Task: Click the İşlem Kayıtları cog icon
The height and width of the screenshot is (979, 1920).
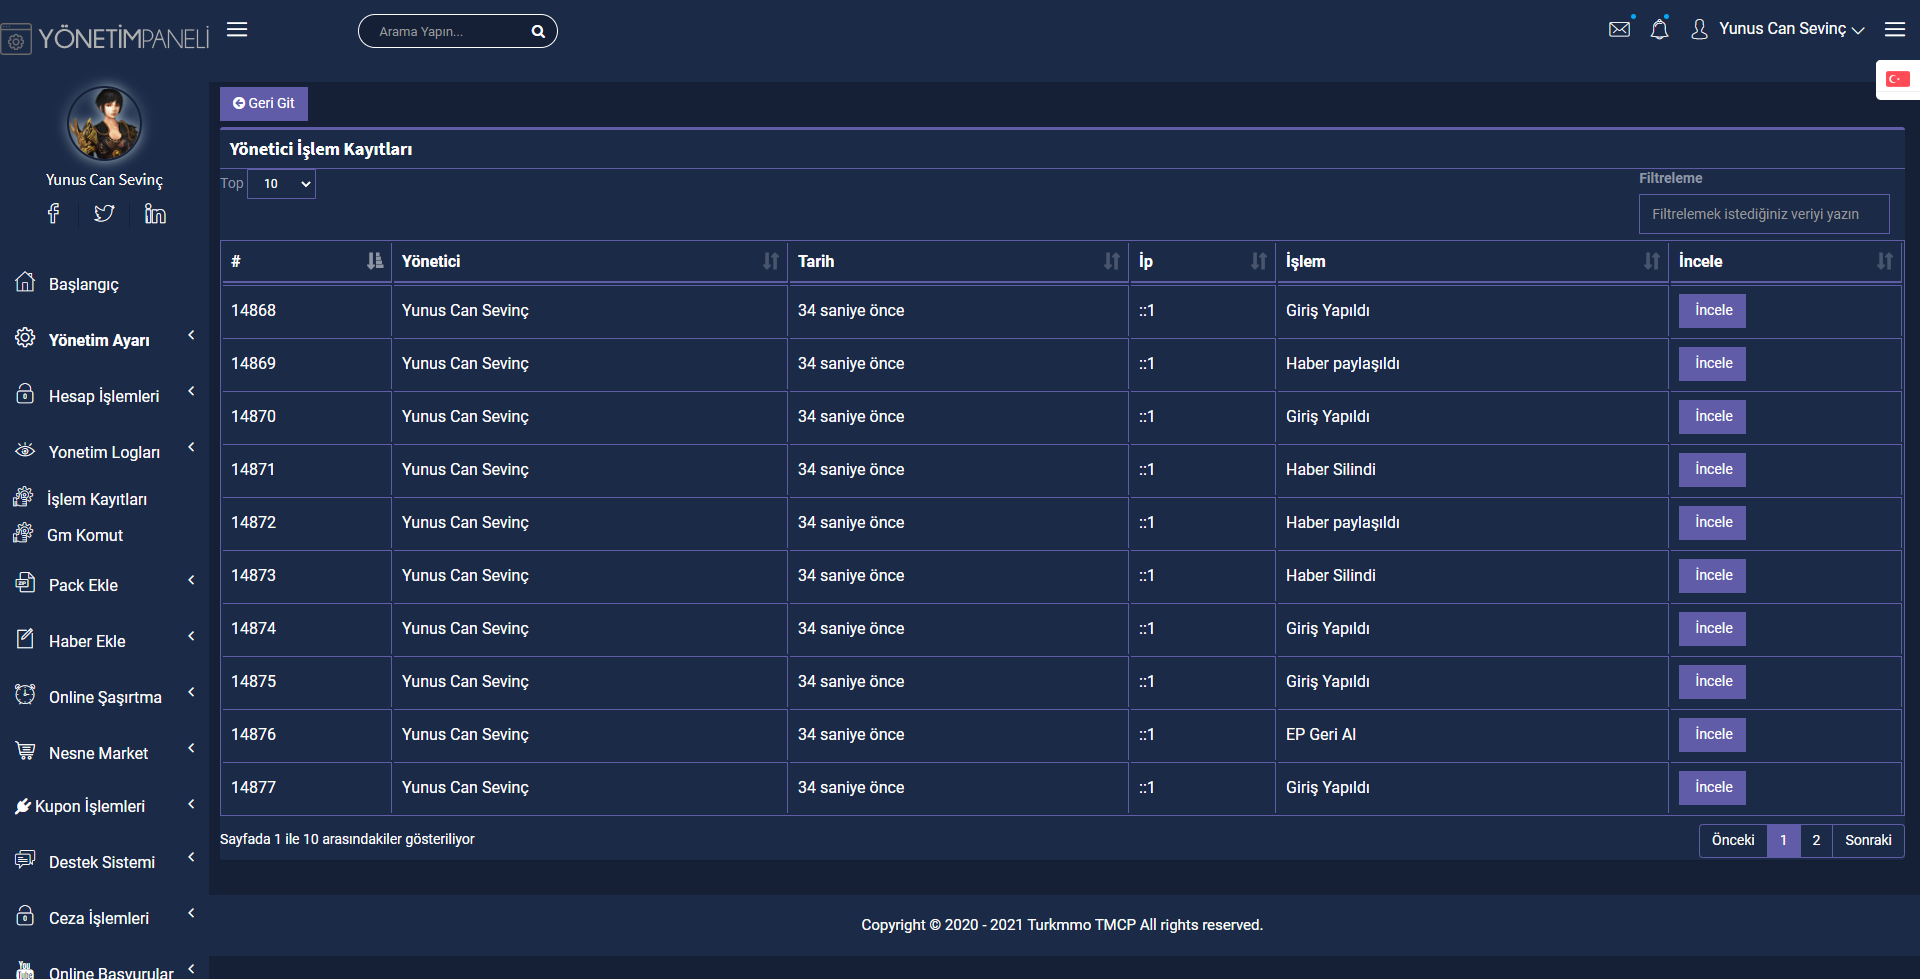Action: (x=23, y=497)
